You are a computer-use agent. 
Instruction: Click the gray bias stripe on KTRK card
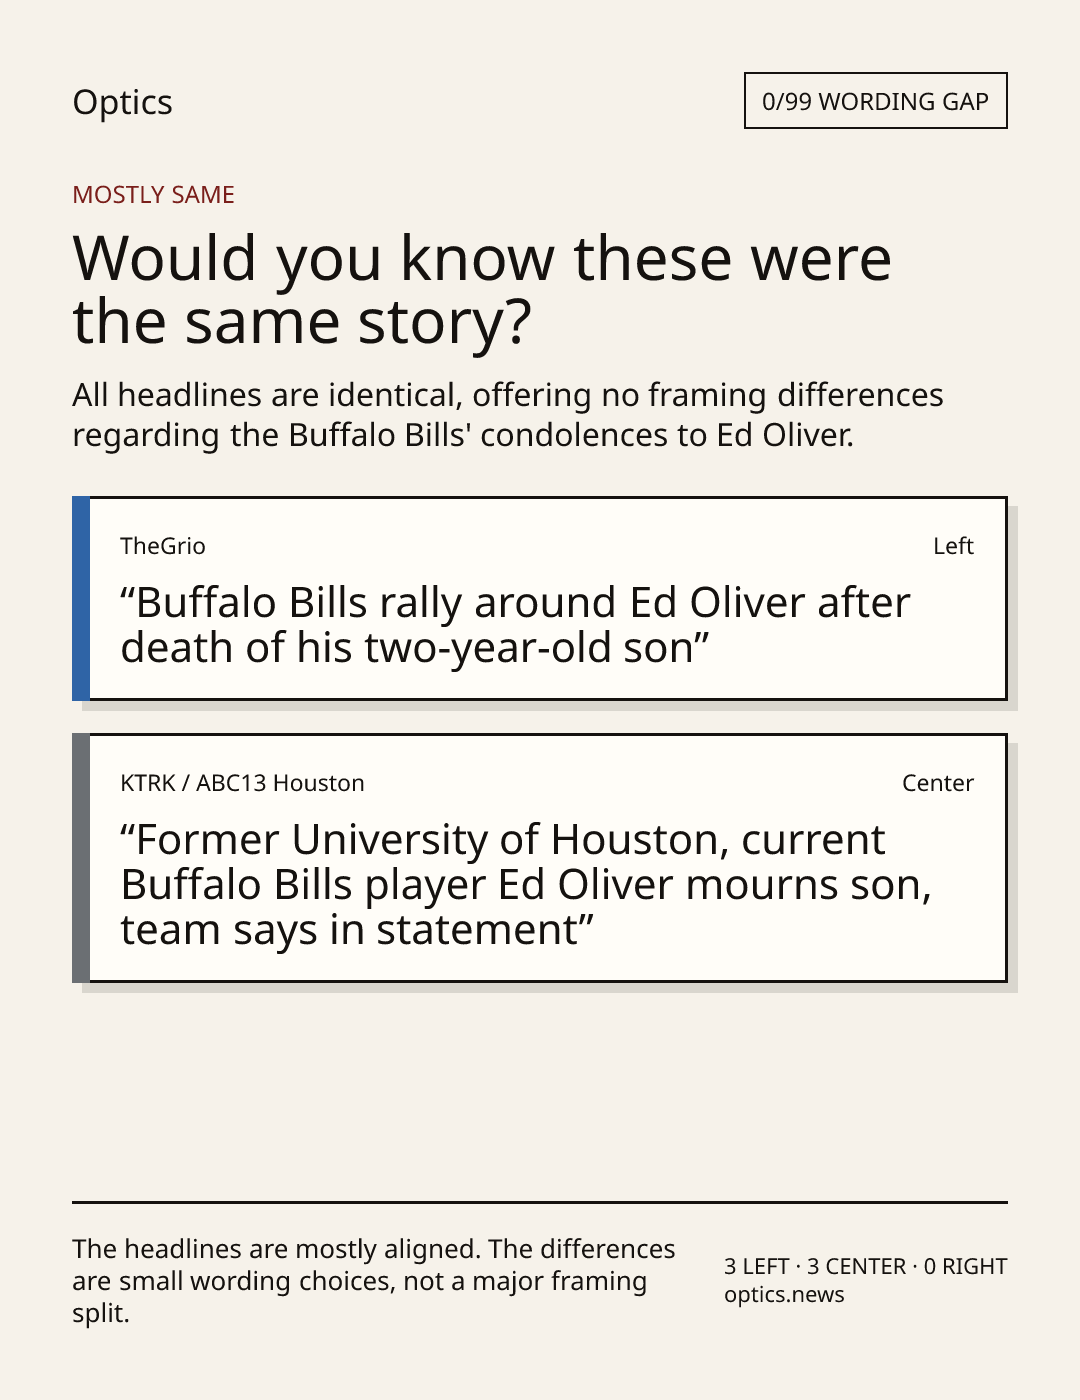[x=81, y=858]
